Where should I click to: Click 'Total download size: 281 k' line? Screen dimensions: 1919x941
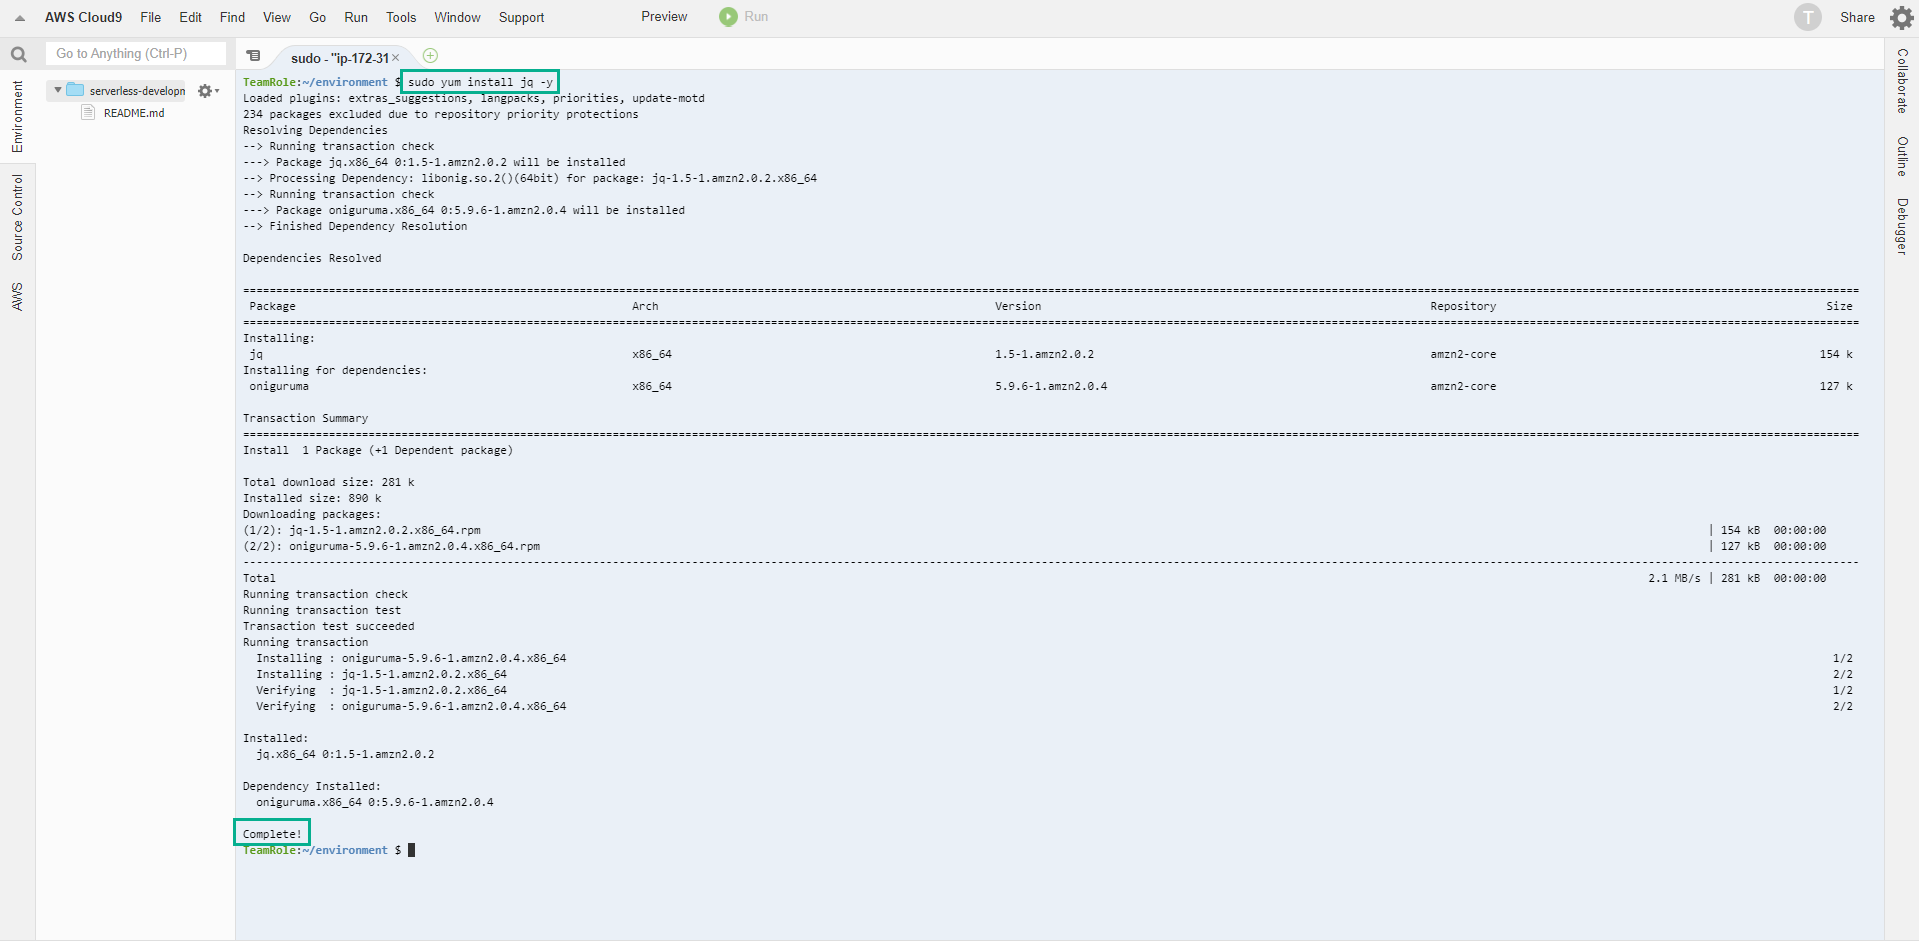pyautogui.click(x=328, y=482)
